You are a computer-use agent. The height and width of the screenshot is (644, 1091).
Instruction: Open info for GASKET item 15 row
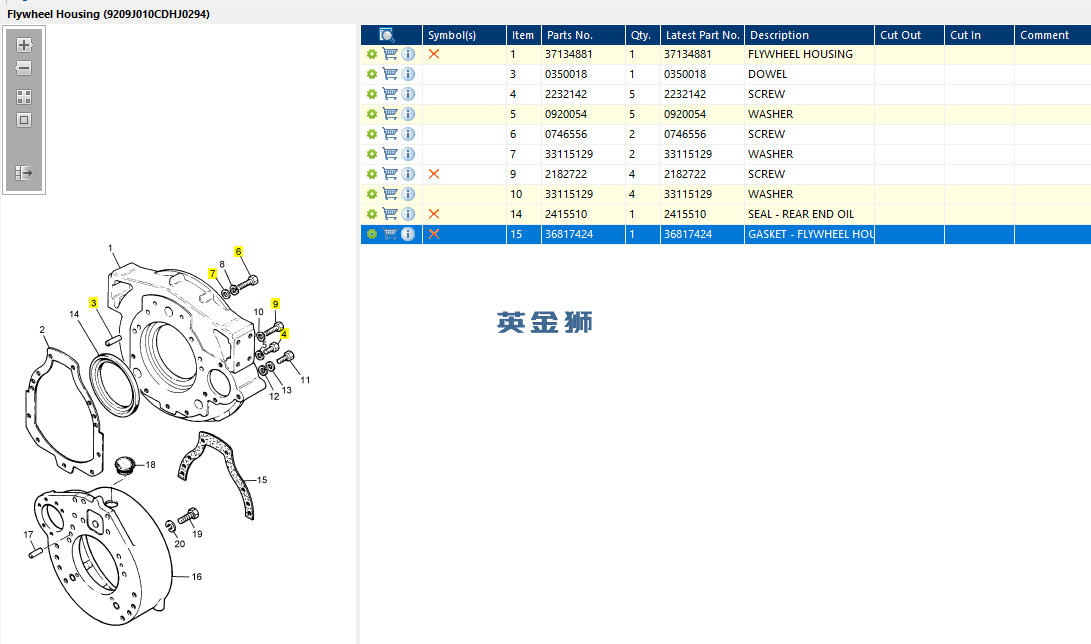408,234
